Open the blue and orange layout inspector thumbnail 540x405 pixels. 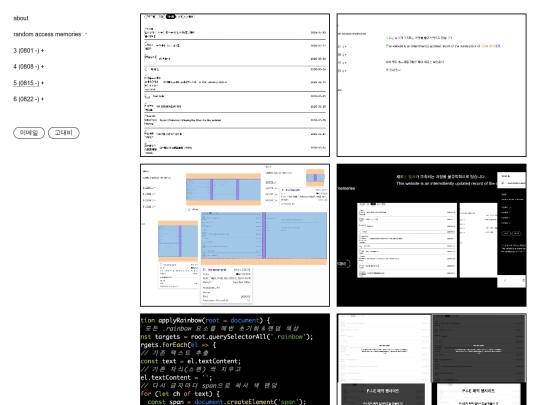[x=235, y=235]
